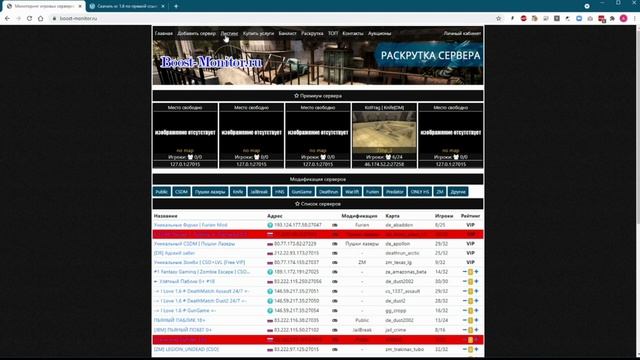Open the ТОП menu item
Viewport: 640px width, 360px height.
[333, 33]
